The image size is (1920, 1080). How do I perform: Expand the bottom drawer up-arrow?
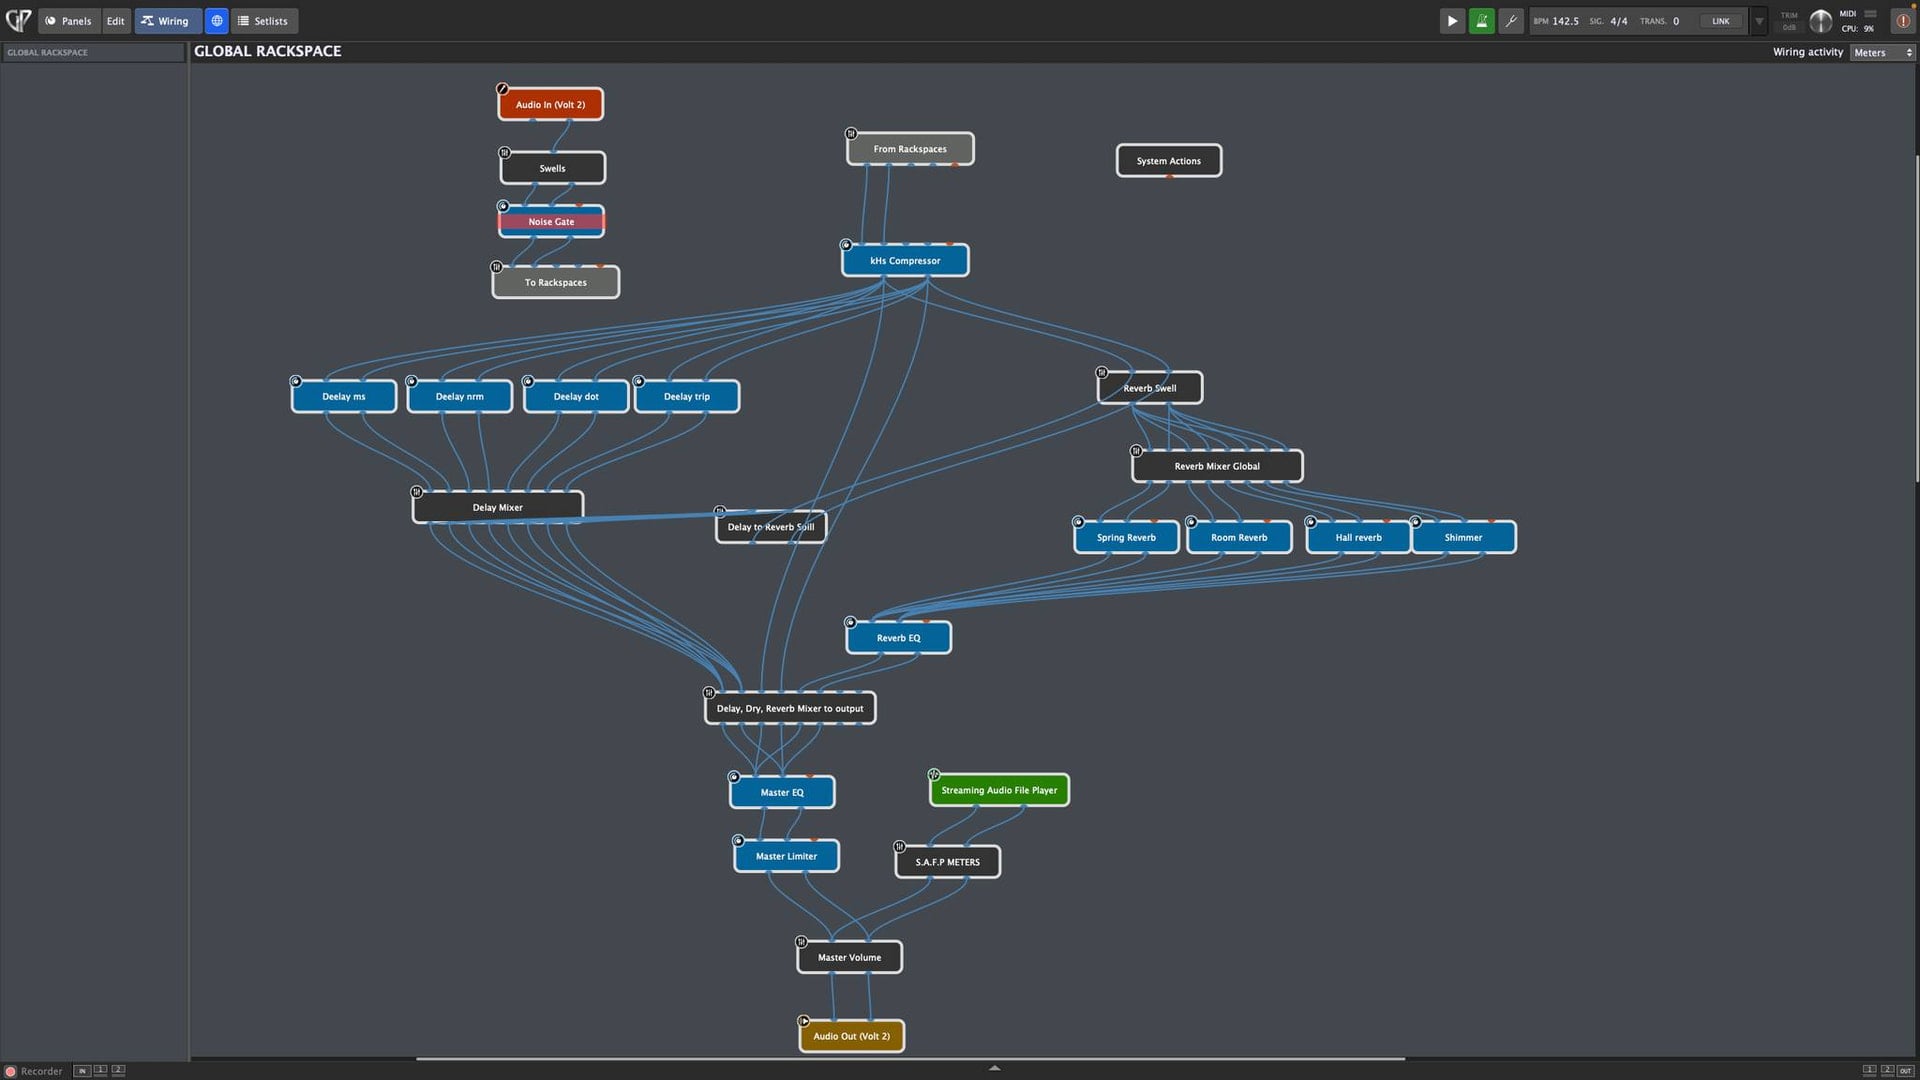[994, 1068]
